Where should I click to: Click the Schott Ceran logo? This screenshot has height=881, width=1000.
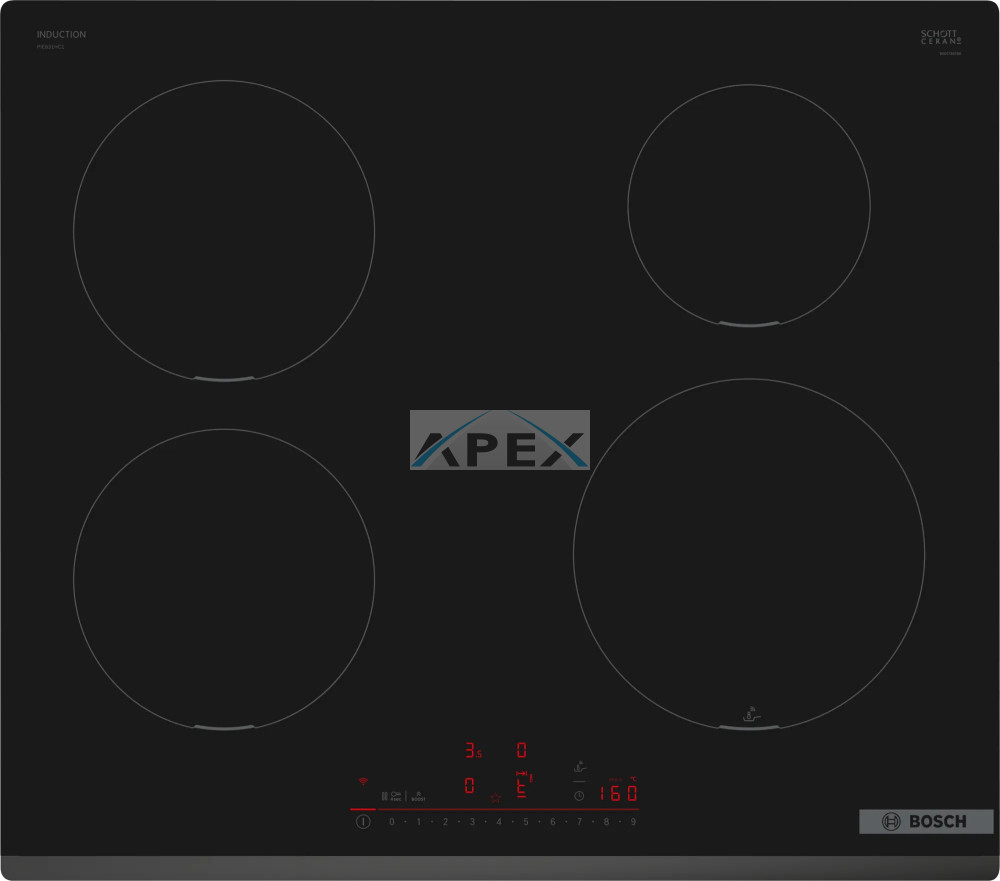(940, 37)
